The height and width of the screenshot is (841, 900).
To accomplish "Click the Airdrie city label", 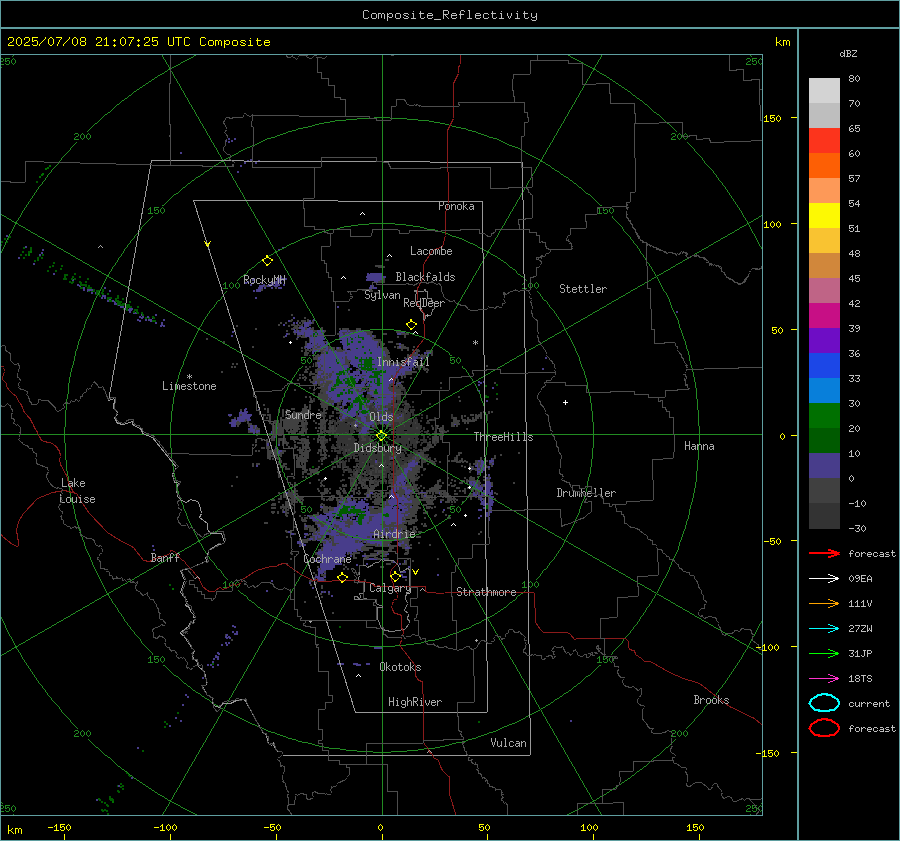I will 394,534.
